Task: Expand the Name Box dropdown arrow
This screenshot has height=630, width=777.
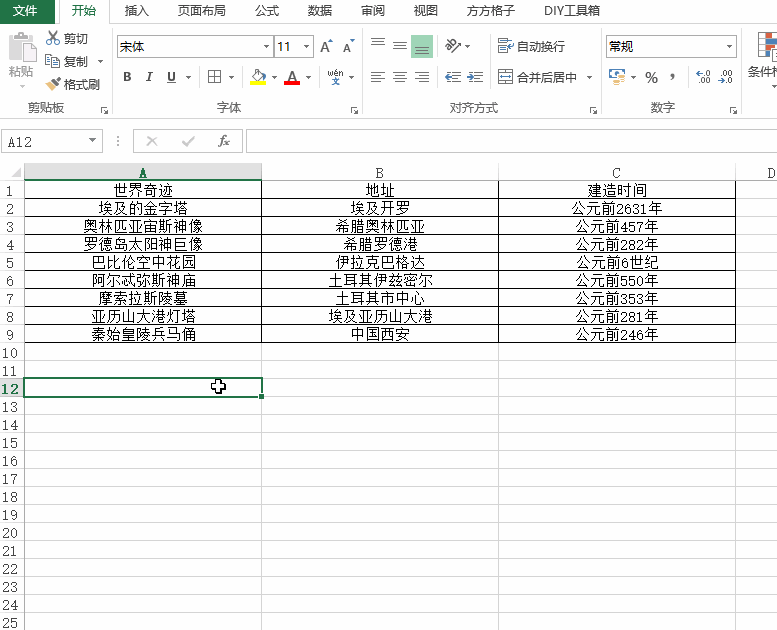Action: point(92,141)
